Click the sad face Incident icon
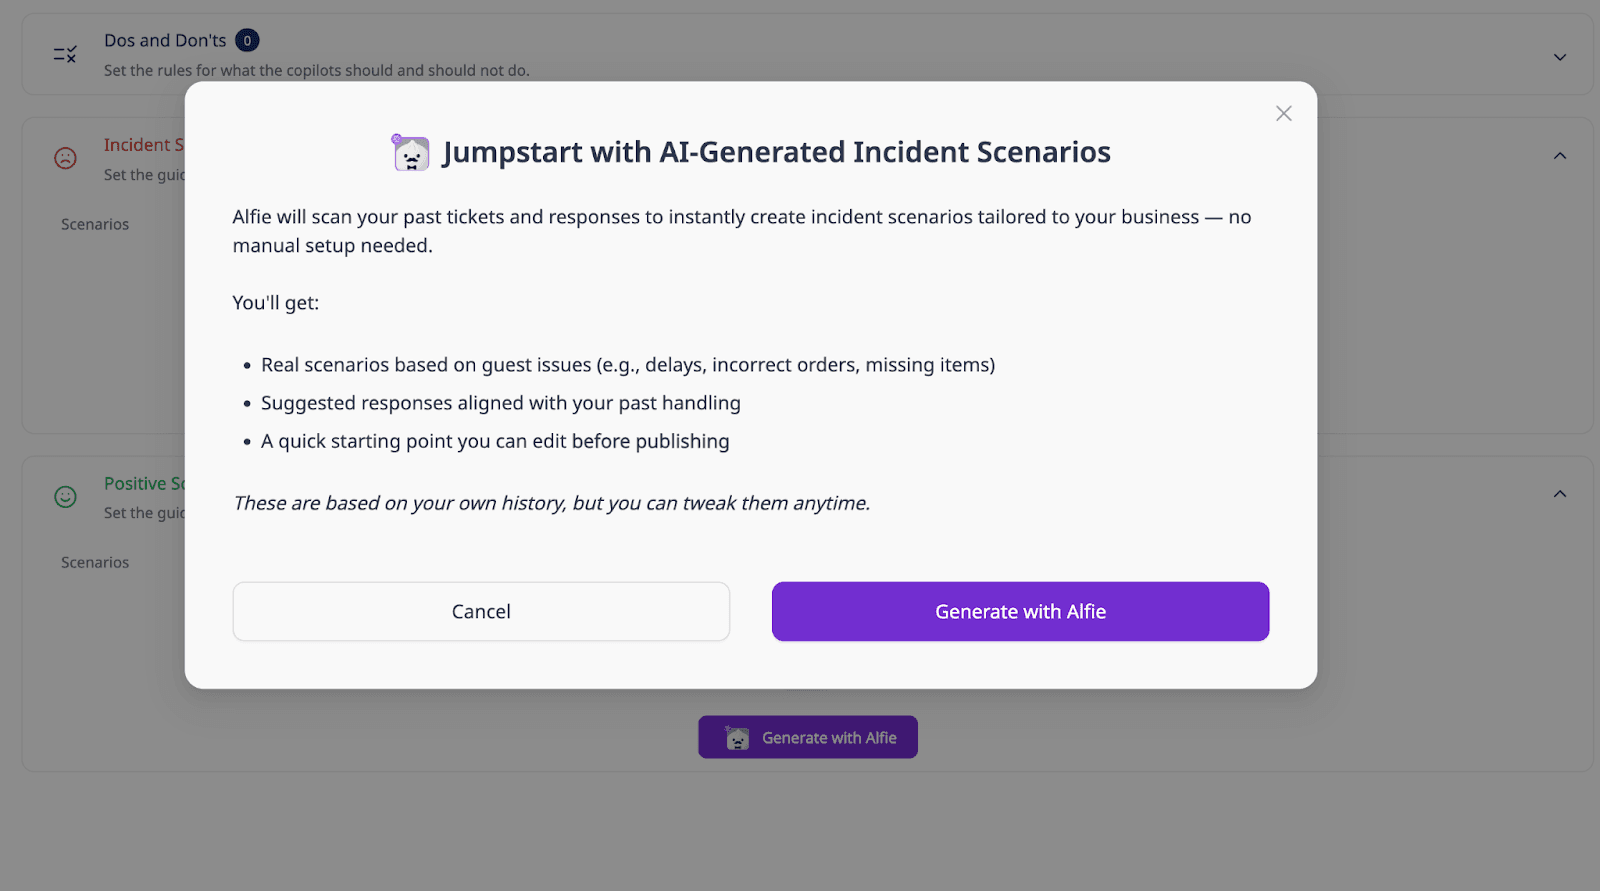 pyautogui.click(x=65, y=158)
